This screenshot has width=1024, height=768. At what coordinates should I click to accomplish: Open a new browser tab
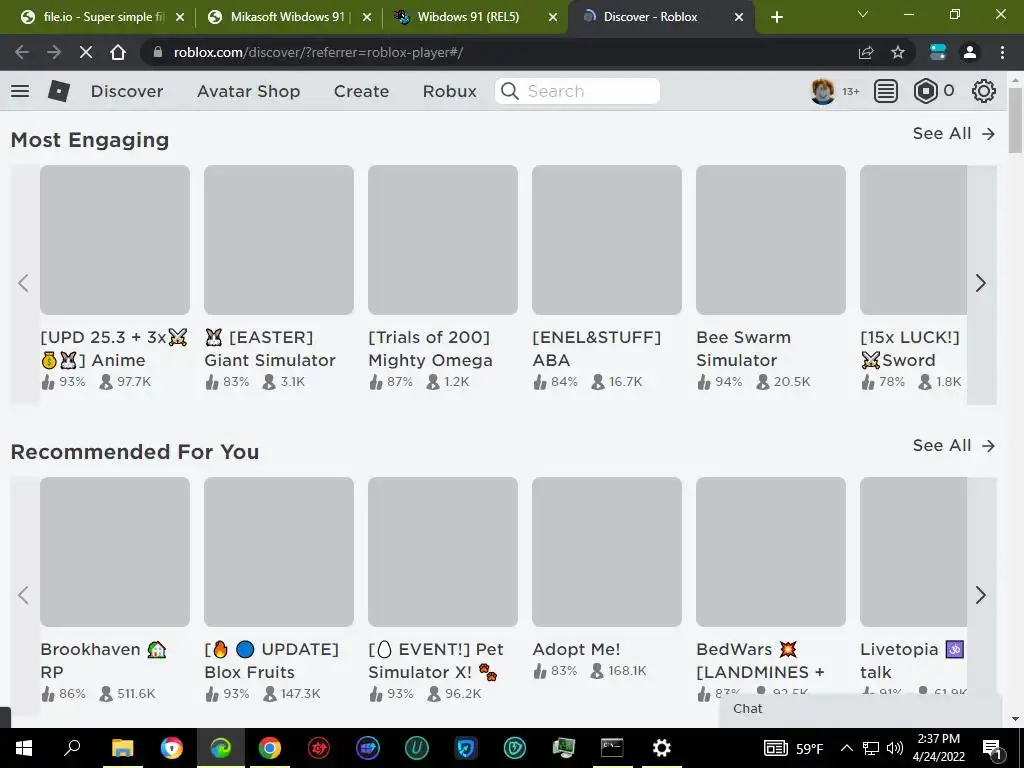tap(776, 17)
